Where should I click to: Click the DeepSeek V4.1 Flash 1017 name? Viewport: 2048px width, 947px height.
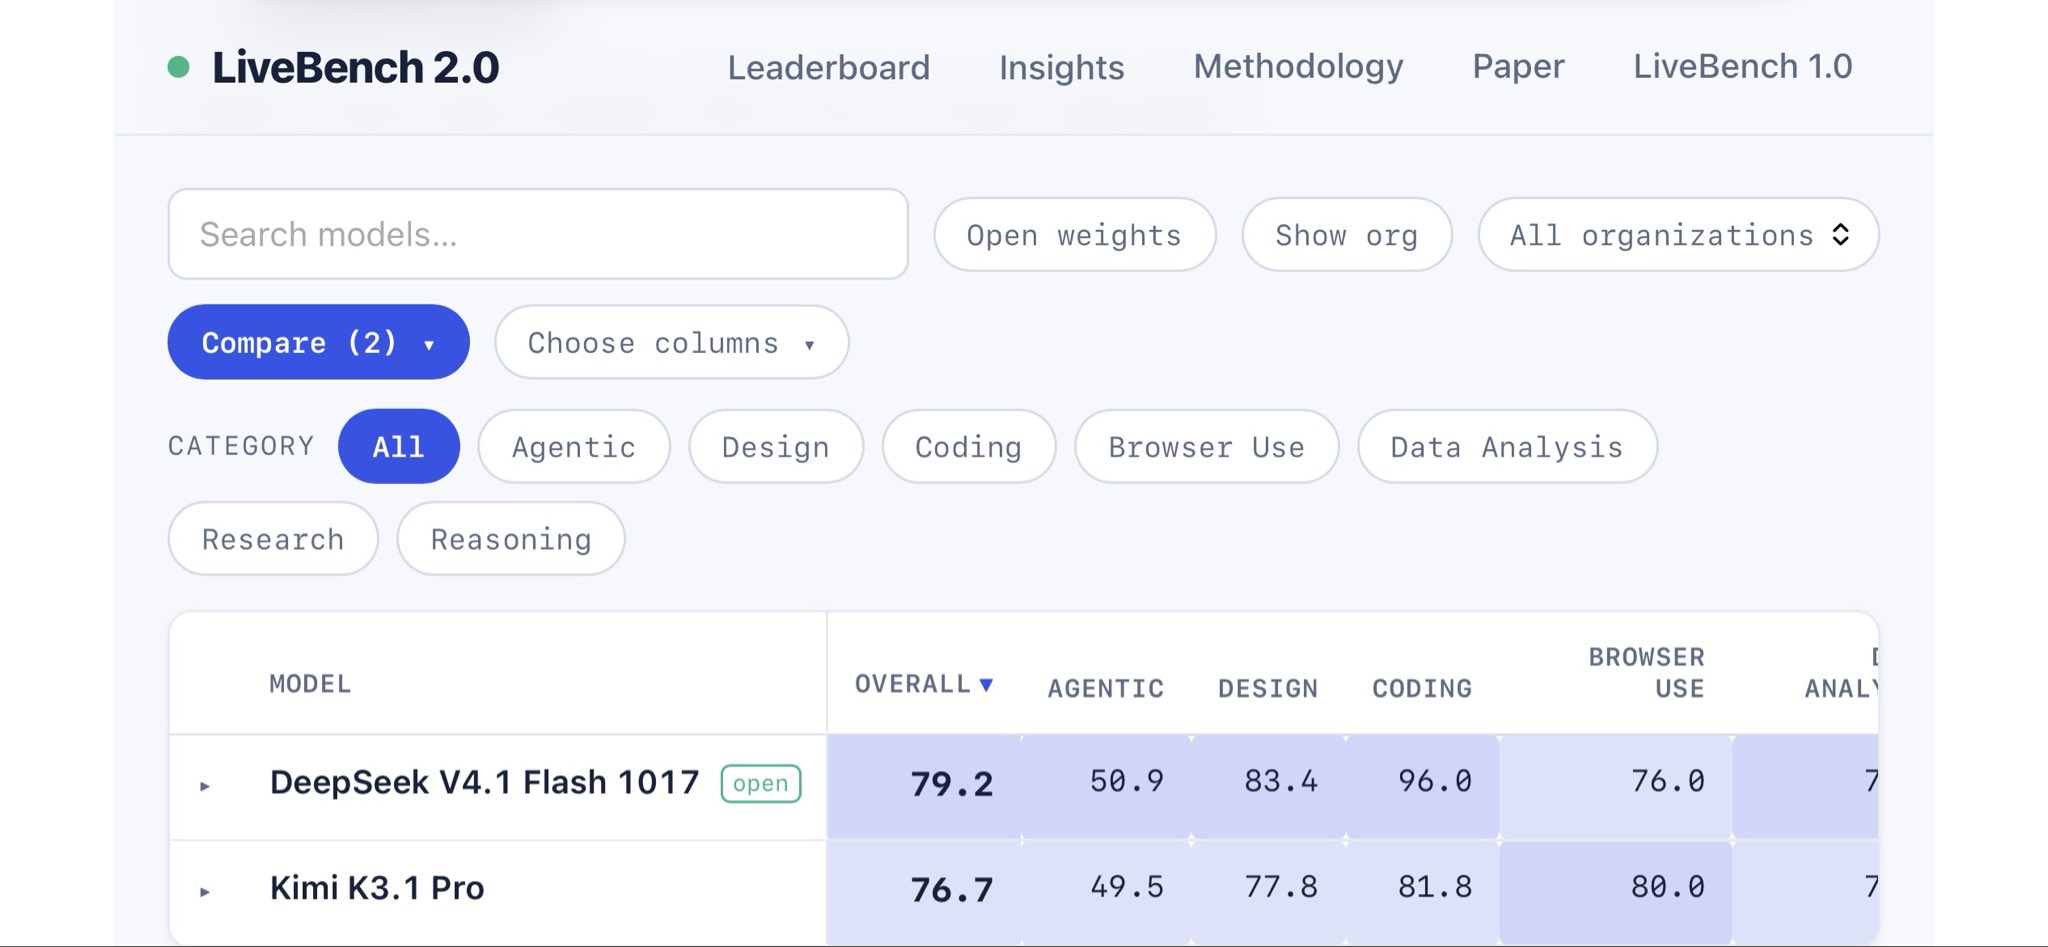tap(485, 782)
